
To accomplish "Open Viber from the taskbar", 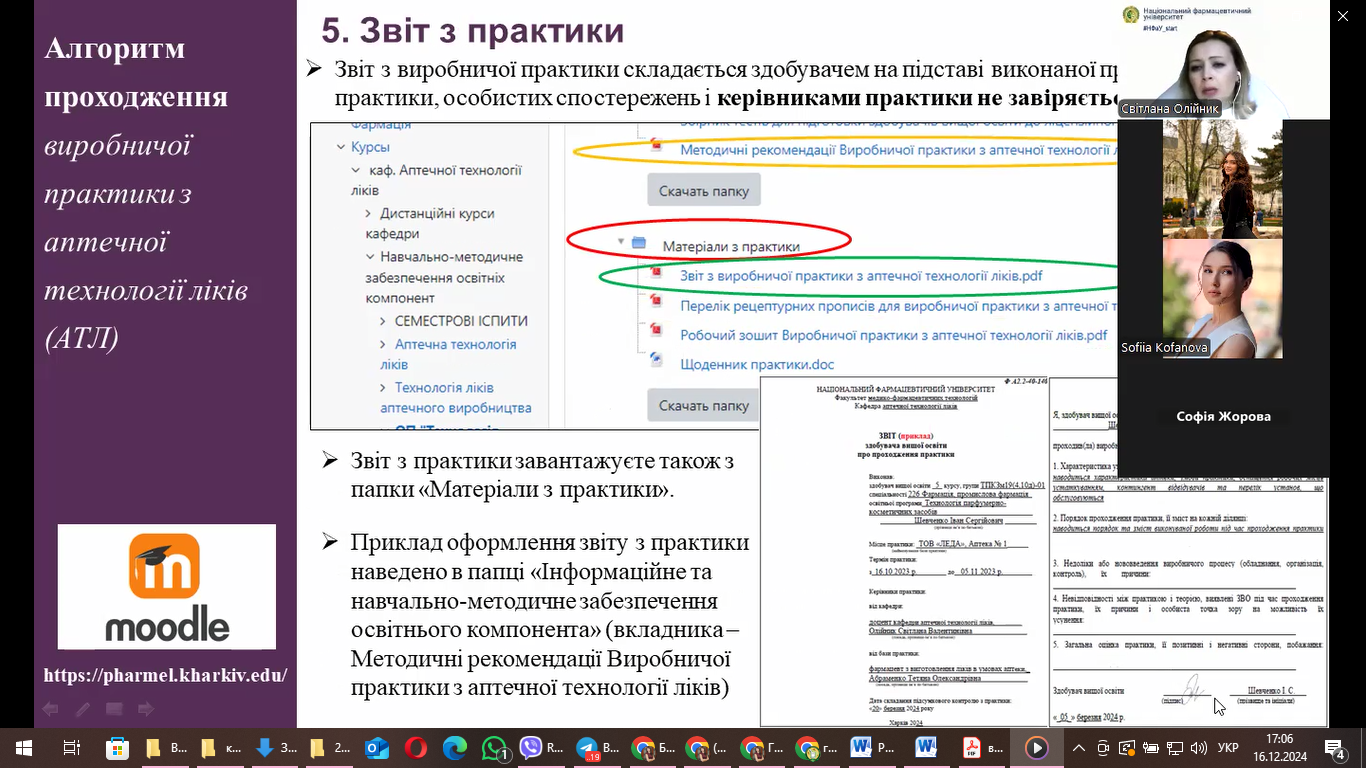I will click(541, 747).
